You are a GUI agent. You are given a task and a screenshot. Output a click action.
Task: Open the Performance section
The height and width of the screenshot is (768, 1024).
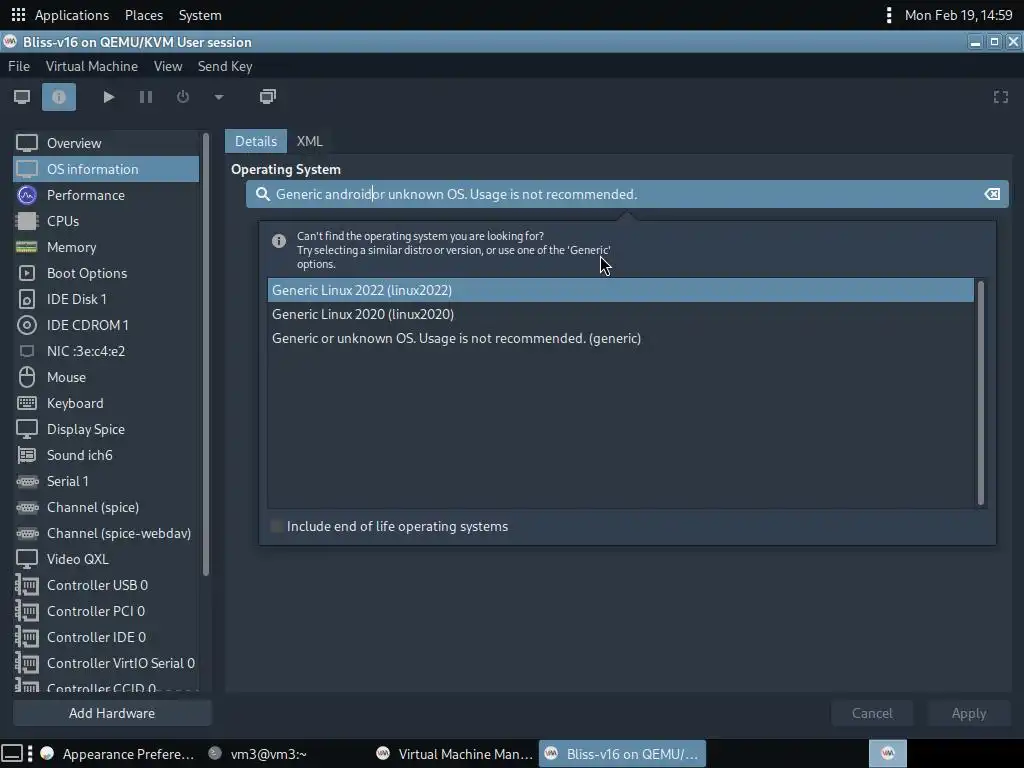pyautogui.click(x=106, y=195)
